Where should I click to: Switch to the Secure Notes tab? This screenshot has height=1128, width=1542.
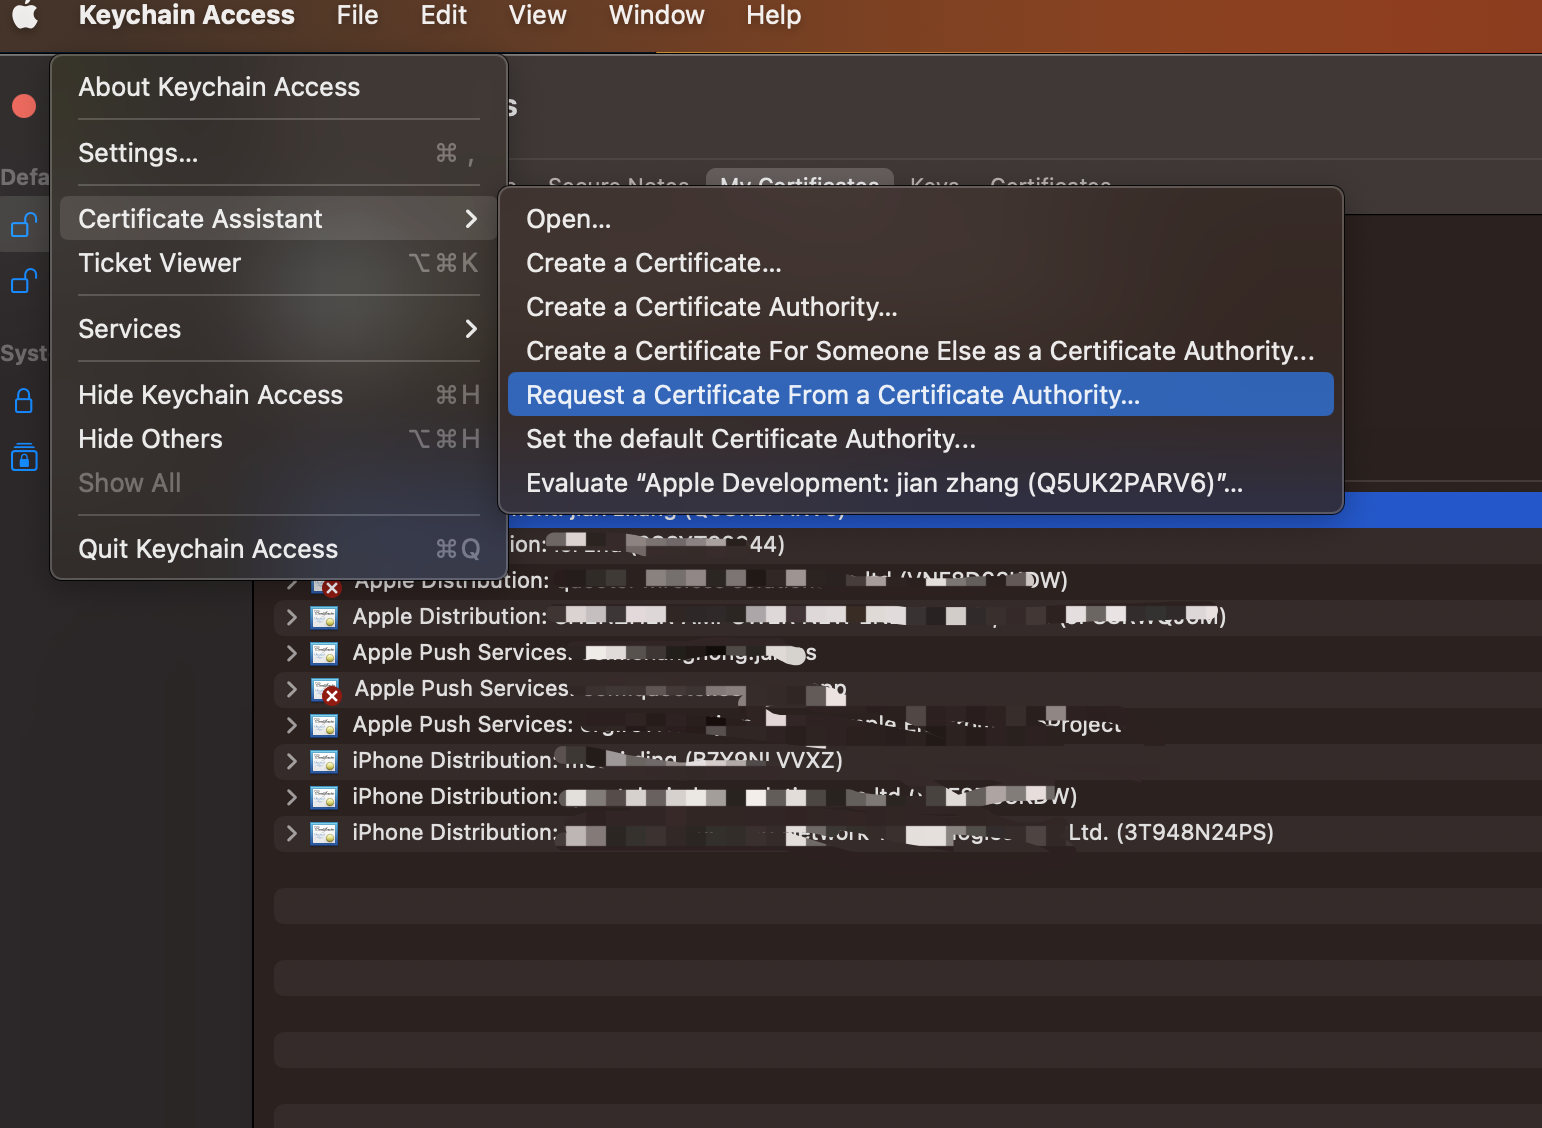pos(618,182)
